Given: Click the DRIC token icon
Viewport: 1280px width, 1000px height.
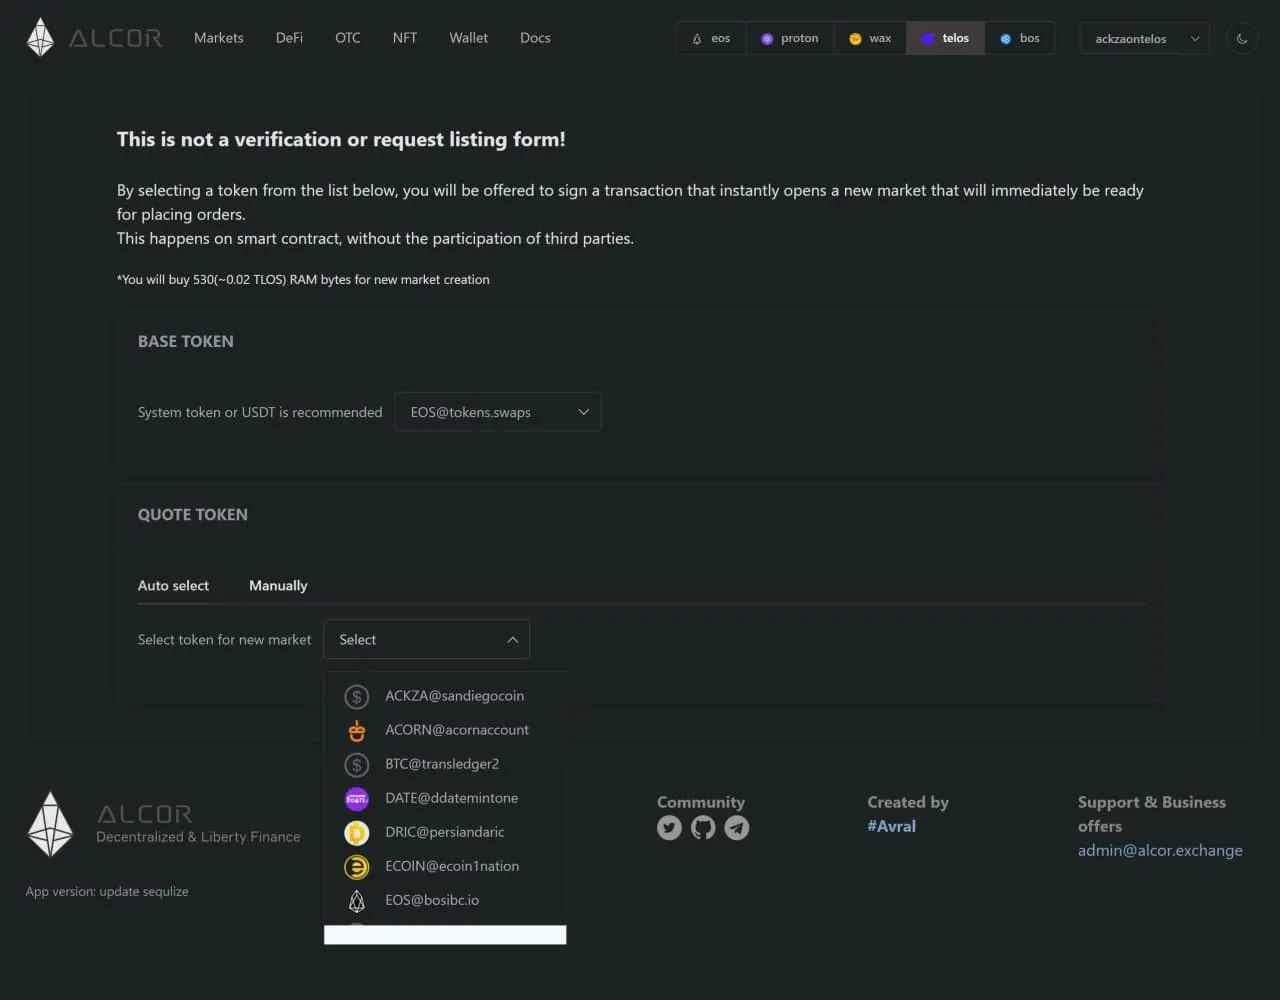Looking at the screenshot, I should pos(357,832).
